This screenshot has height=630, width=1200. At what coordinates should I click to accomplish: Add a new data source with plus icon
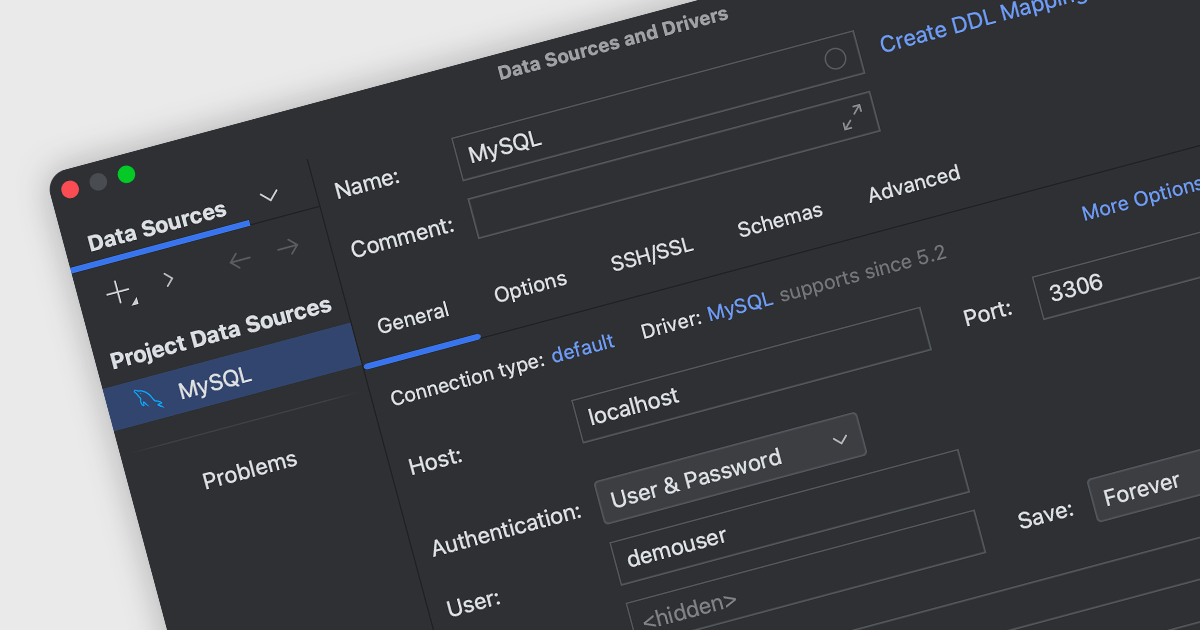click(119, 292)
